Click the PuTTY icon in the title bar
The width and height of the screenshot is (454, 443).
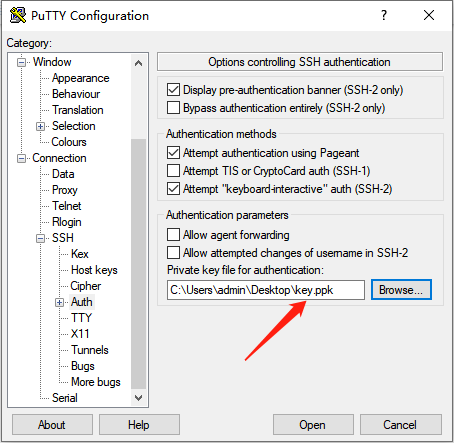click(18, 15)
